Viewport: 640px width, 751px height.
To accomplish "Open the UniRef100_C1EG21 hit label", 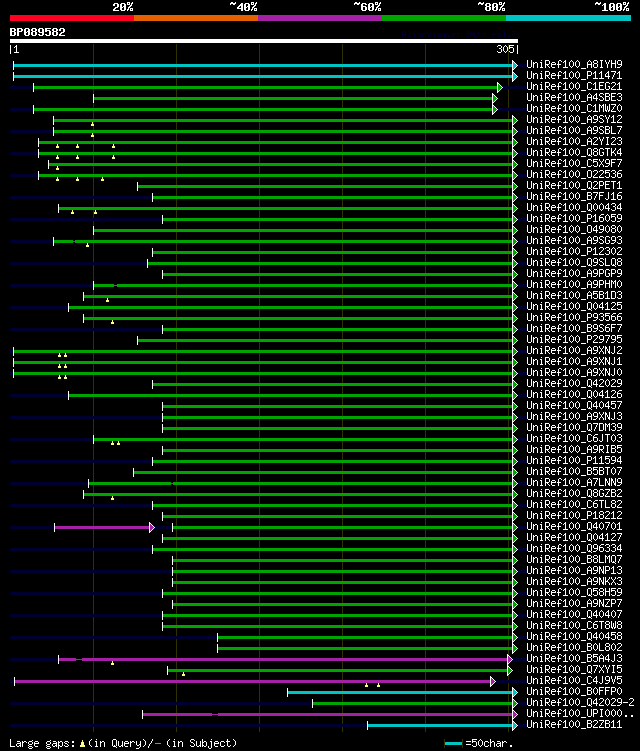I will [x=574, y=86].
